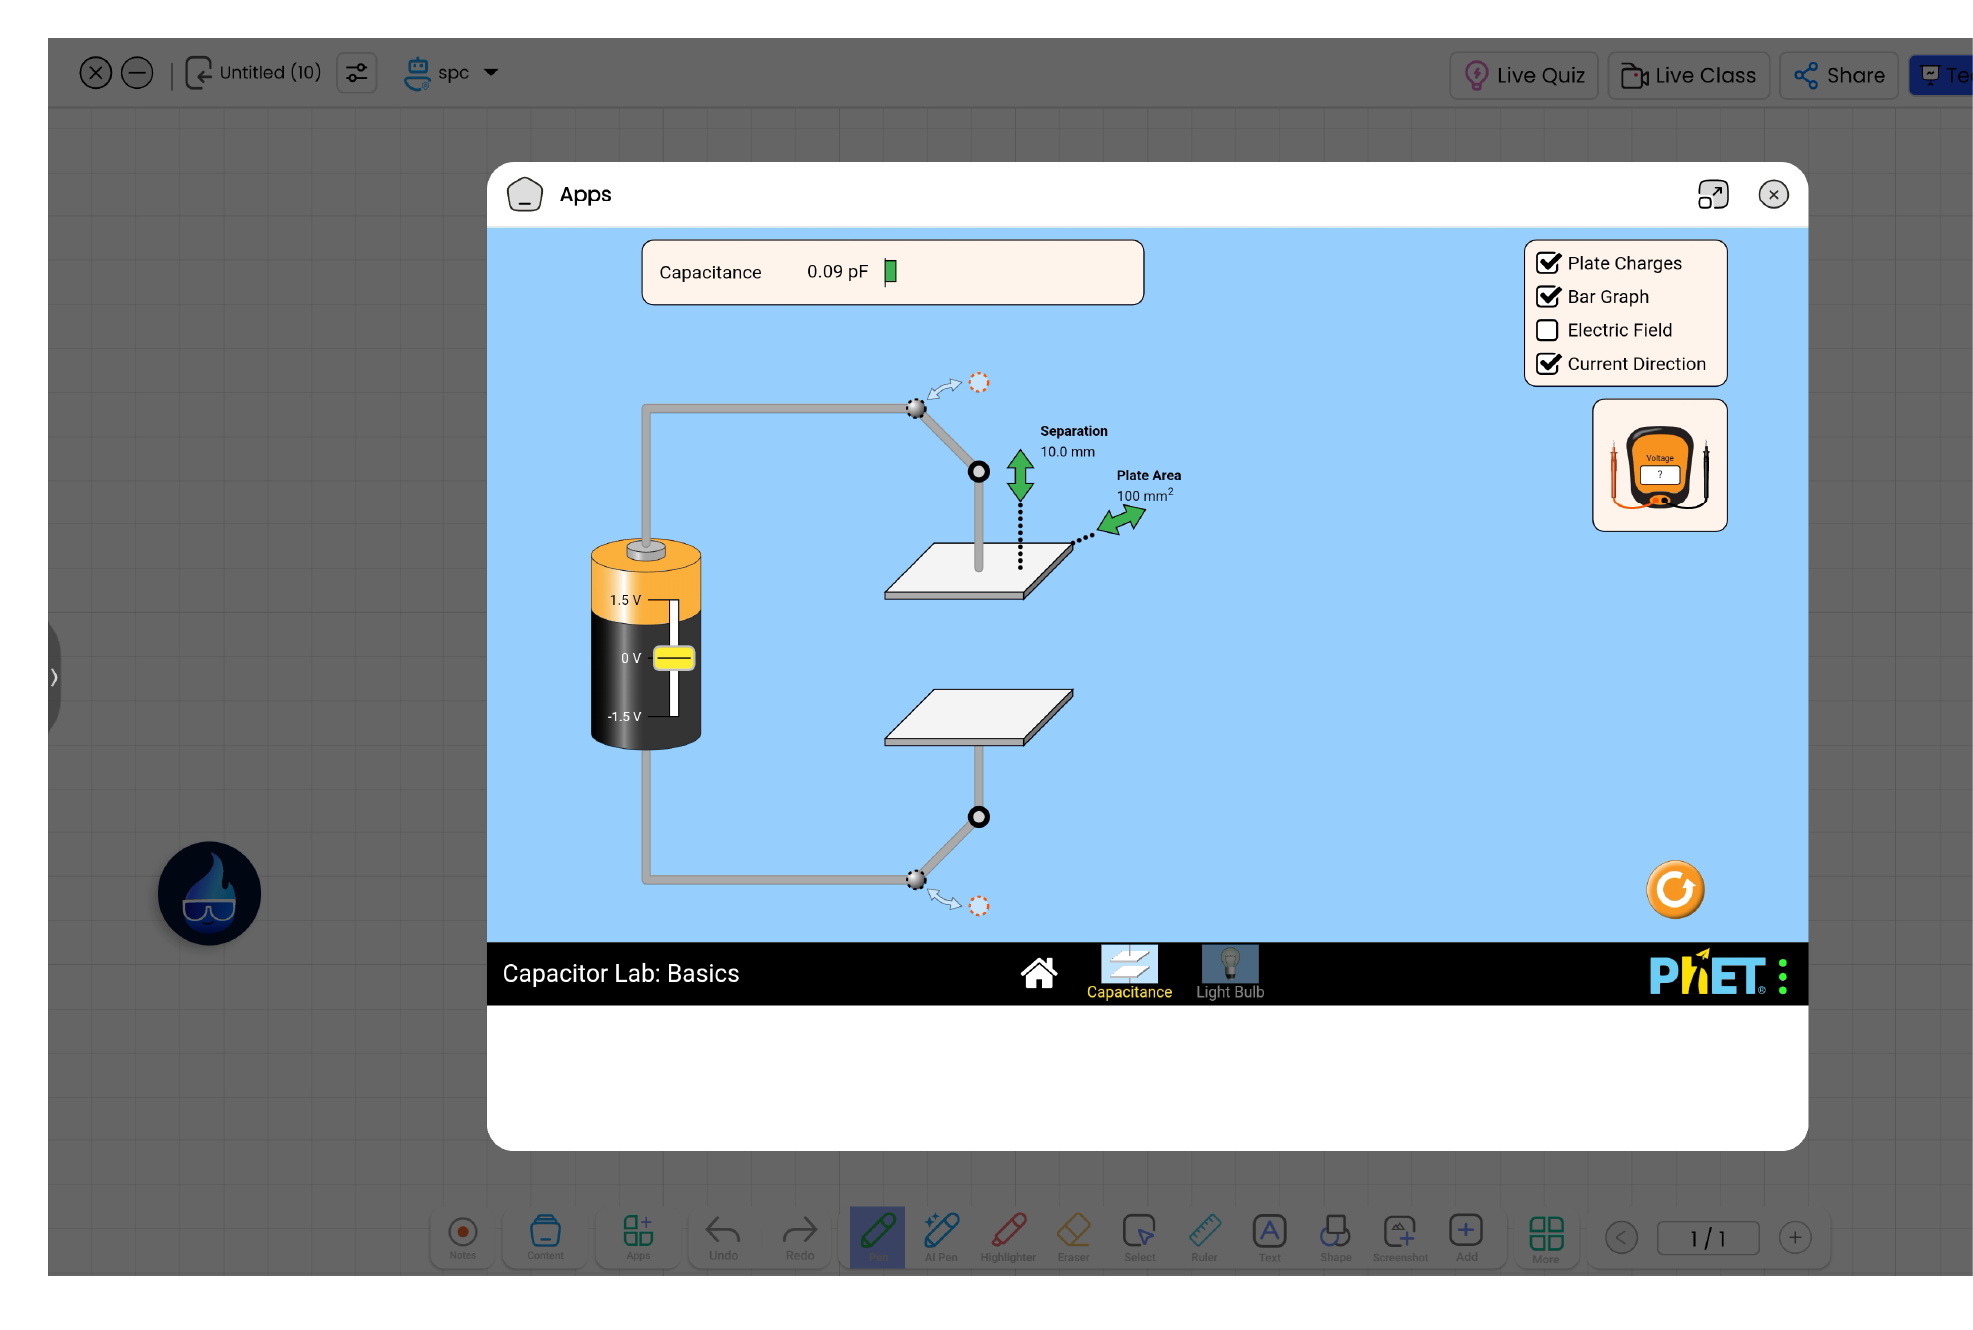This screenshot has height=1330, width=1973.
Task: Select the Pen tool
Action: (x=878, y=1238)
